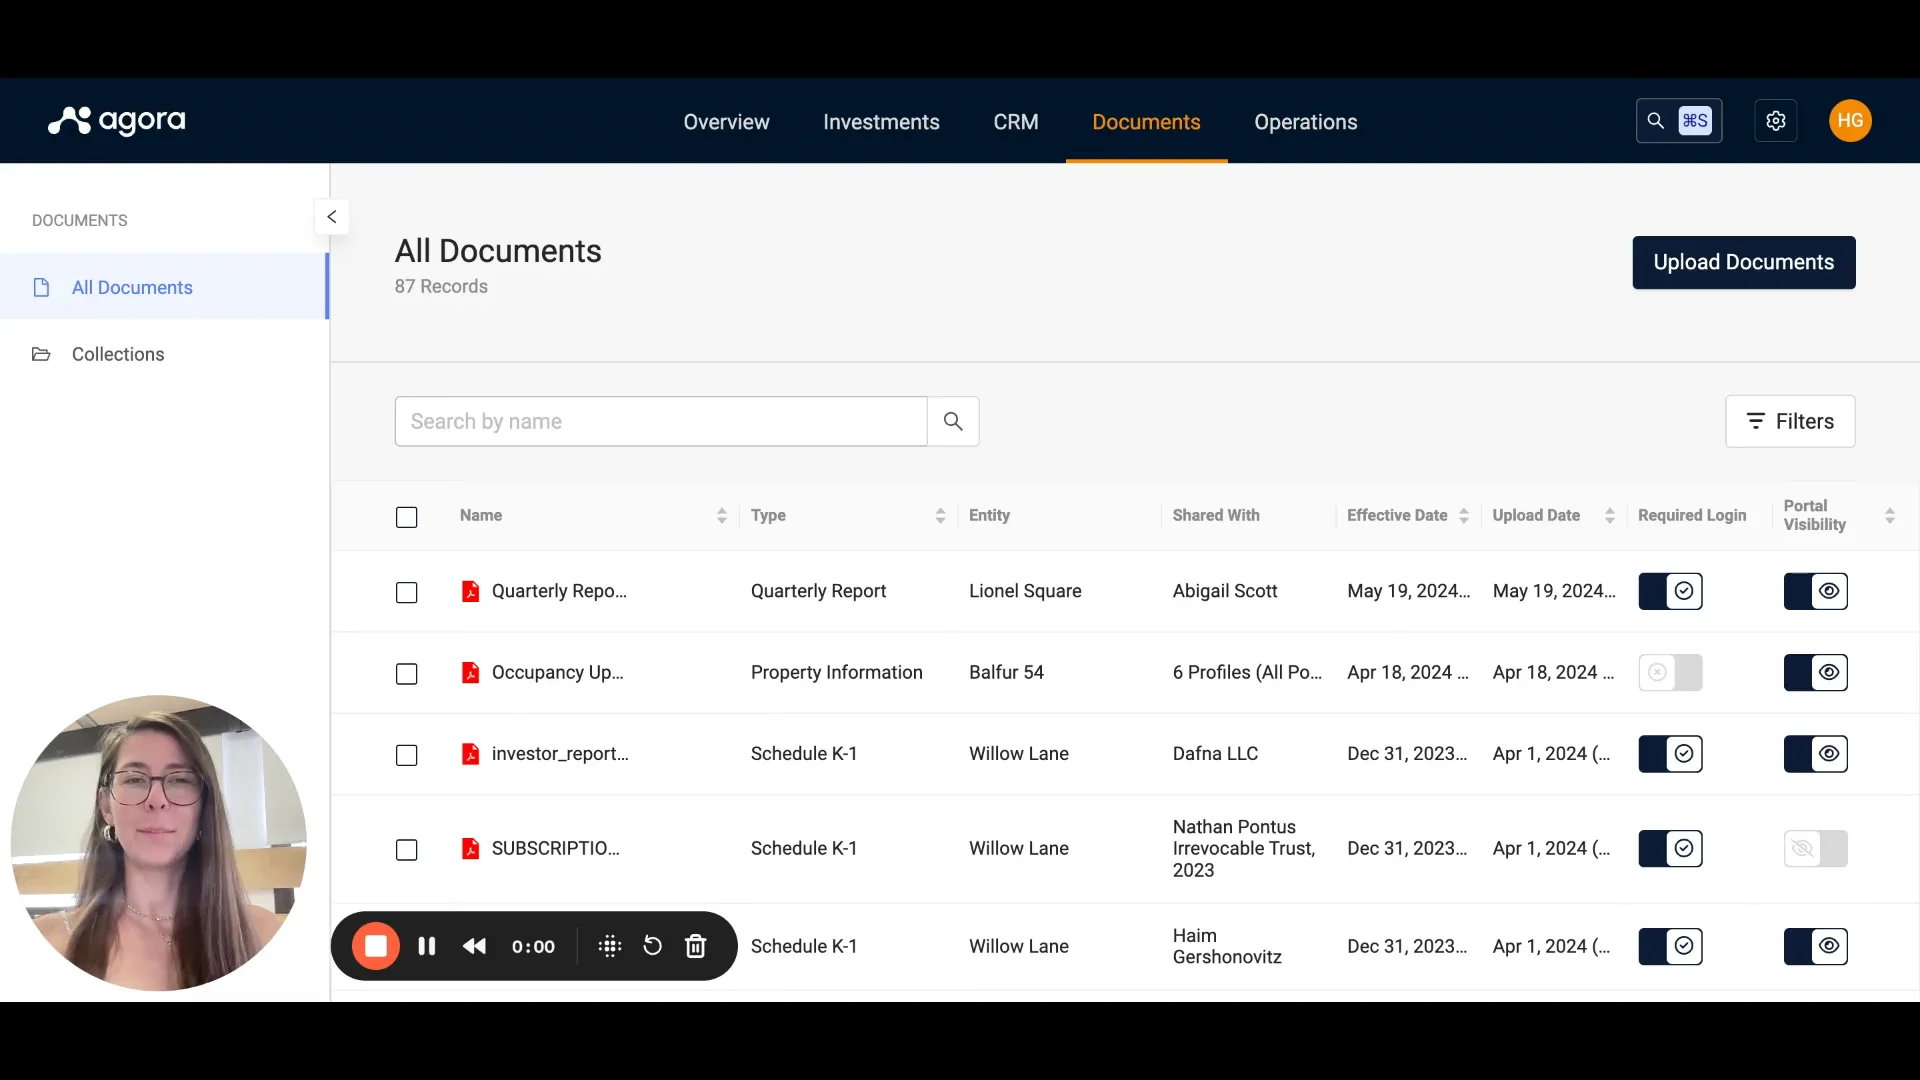Image resolution: width=1920 pixels, height=1080 pixels.
Task: Open global search with the magnifier icon
Action: [x=1655, y=120]
